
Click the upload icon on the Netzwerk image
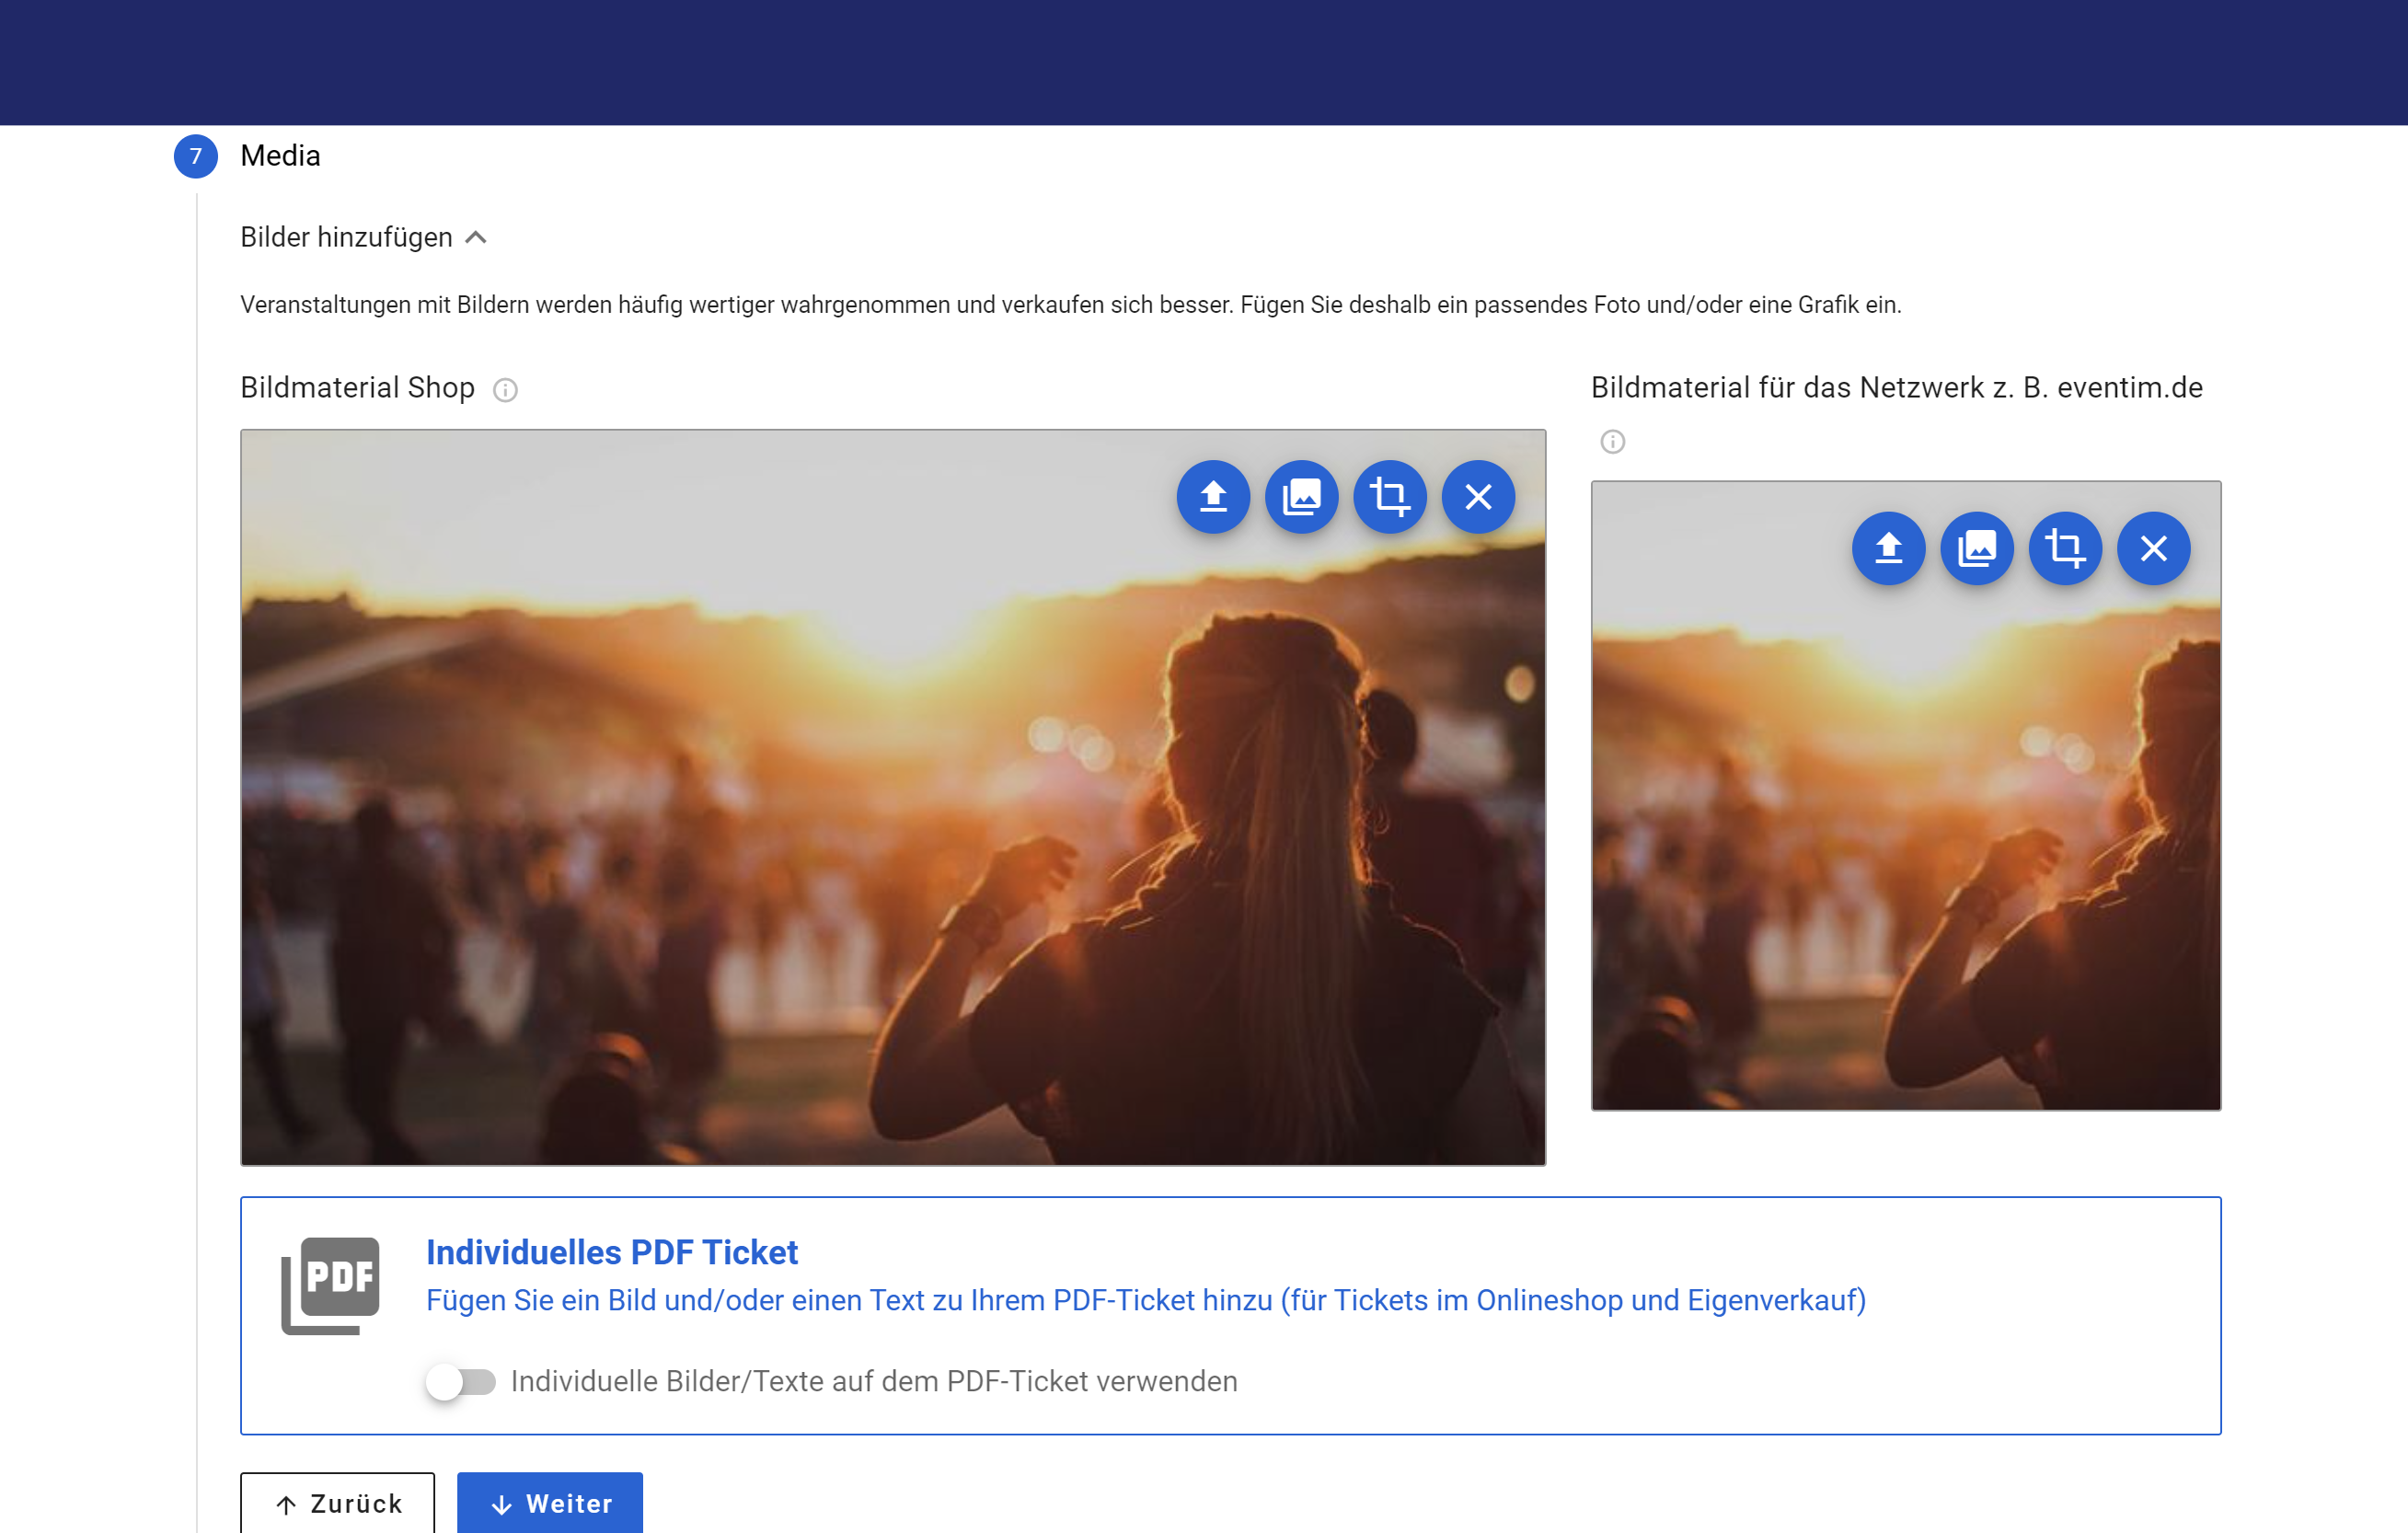[1888, 548]
